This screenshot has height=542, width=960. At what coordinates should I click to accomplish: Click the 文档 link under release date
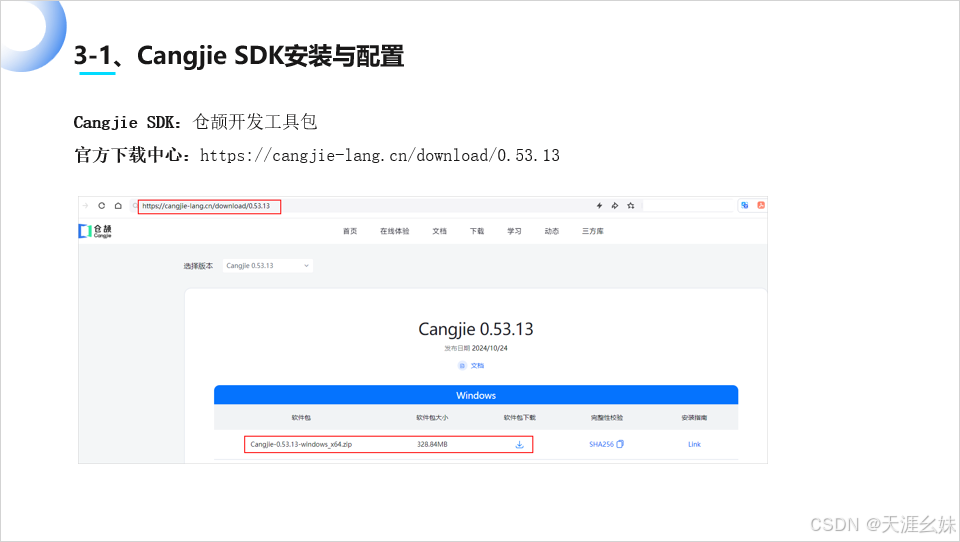tap(478, 366)
